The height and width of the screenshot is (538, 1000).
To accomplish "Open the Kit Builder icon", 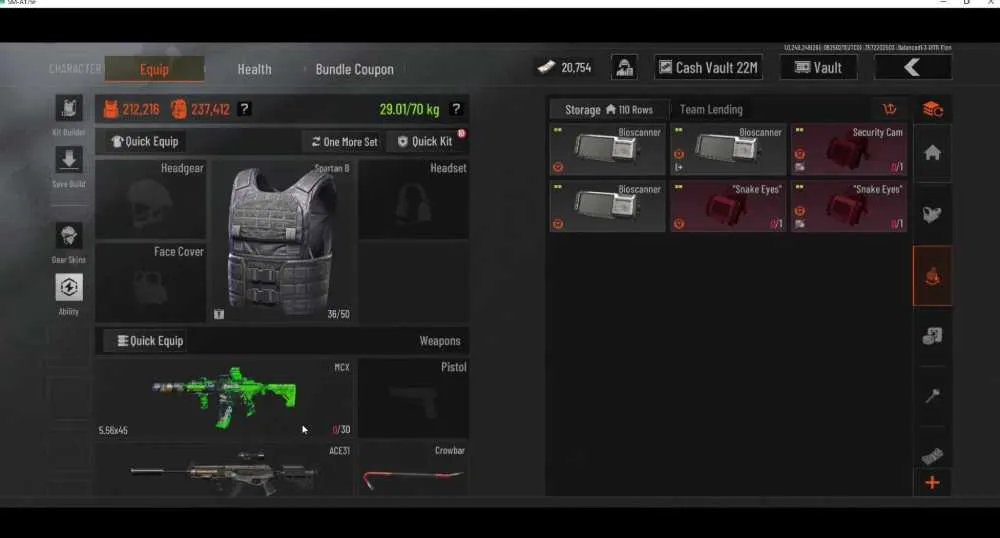I will (69, 108).
